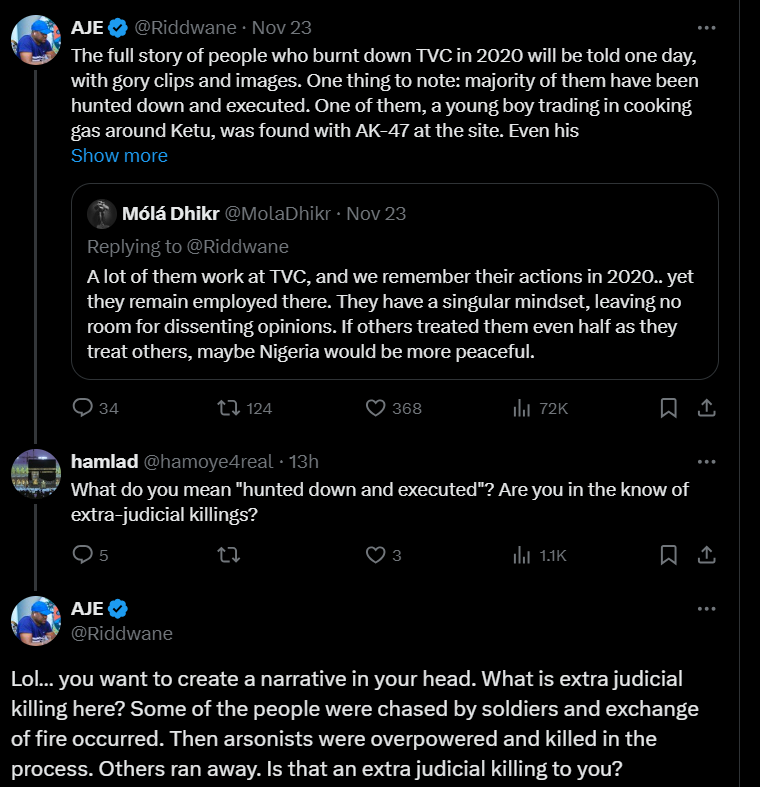Share hamlad's tweet
760x787 pixels.
point(705,555)
